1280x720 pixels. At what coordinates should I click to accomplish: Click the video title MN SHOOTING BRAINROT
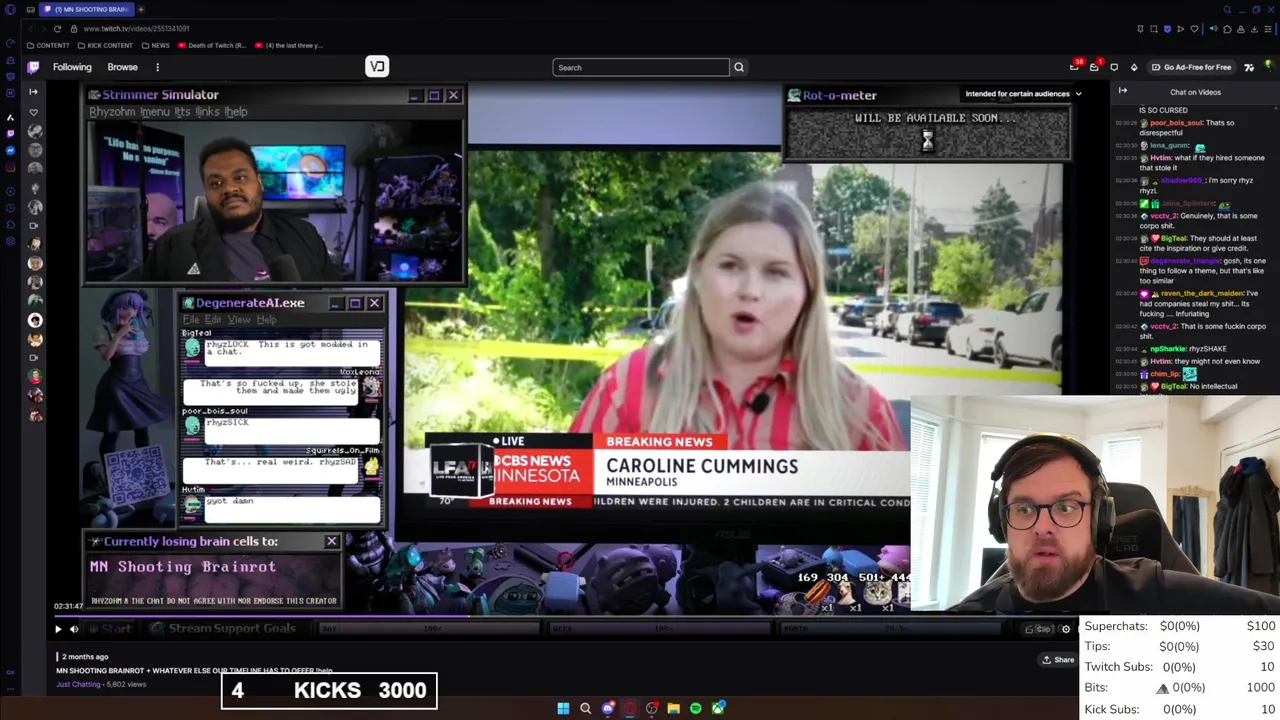(x=194, y=671)
